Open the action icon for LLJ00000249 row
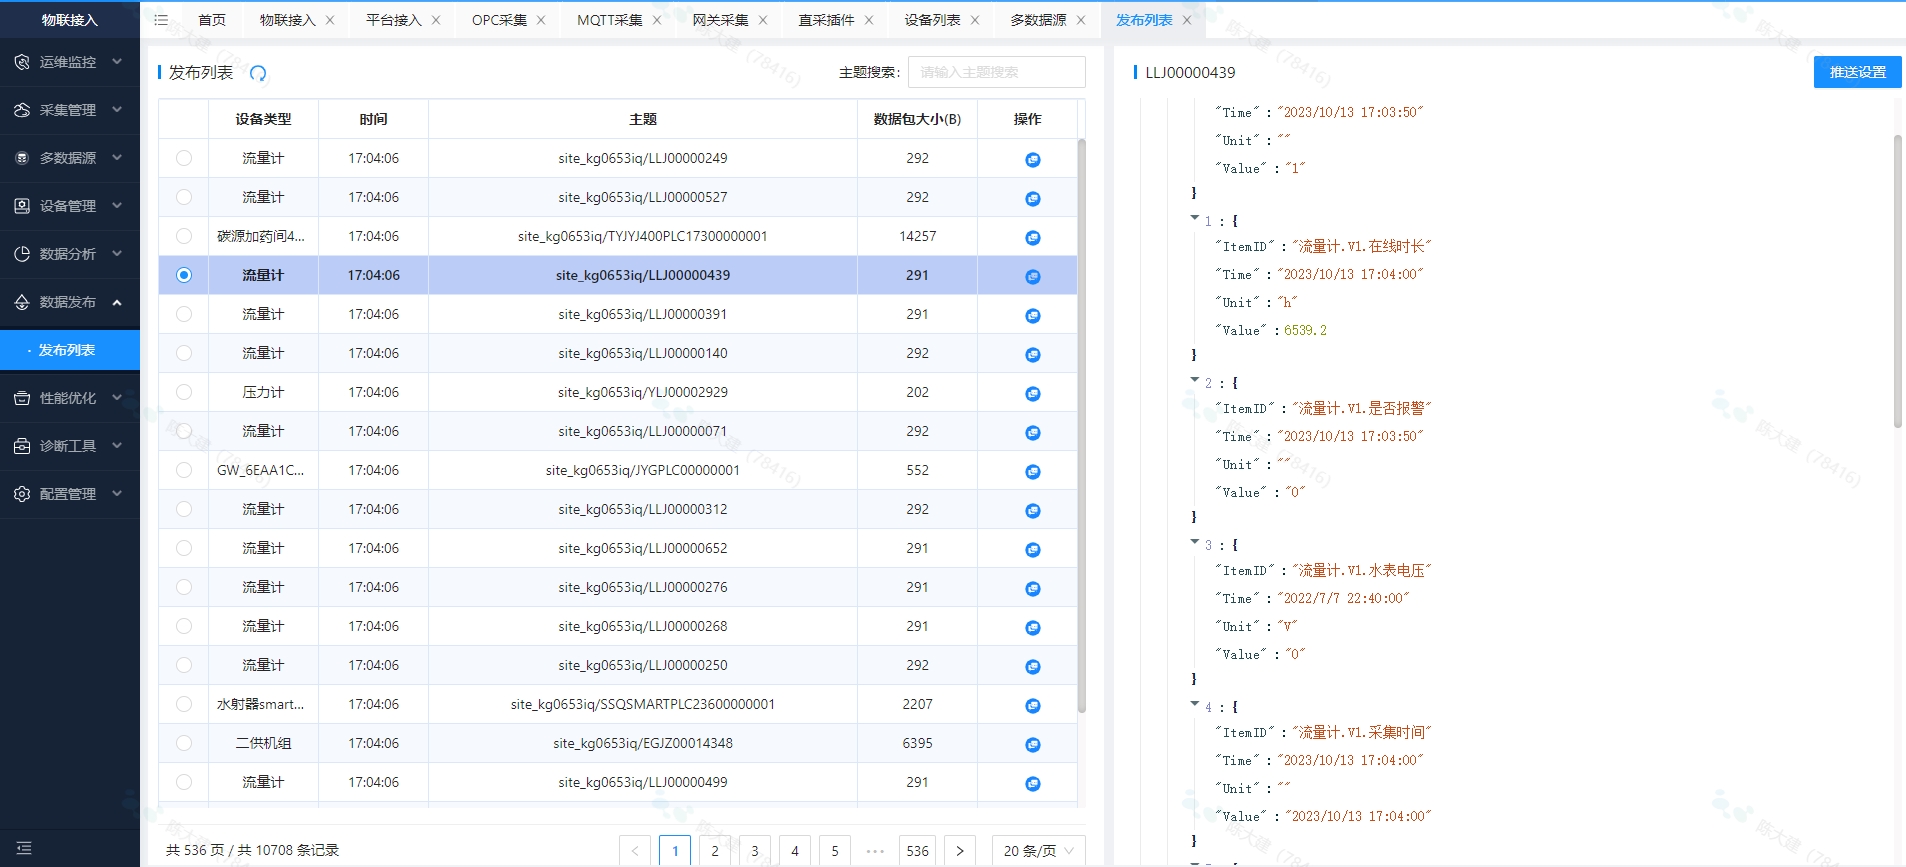1906x867 pixels. [x=1033, y=159]
